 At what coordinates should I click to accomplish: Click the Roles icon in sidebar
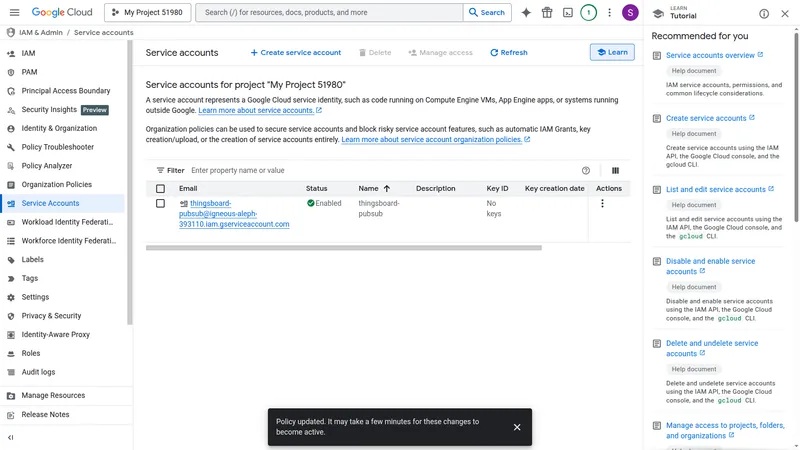pyautogui.click(x=11, y=354)
